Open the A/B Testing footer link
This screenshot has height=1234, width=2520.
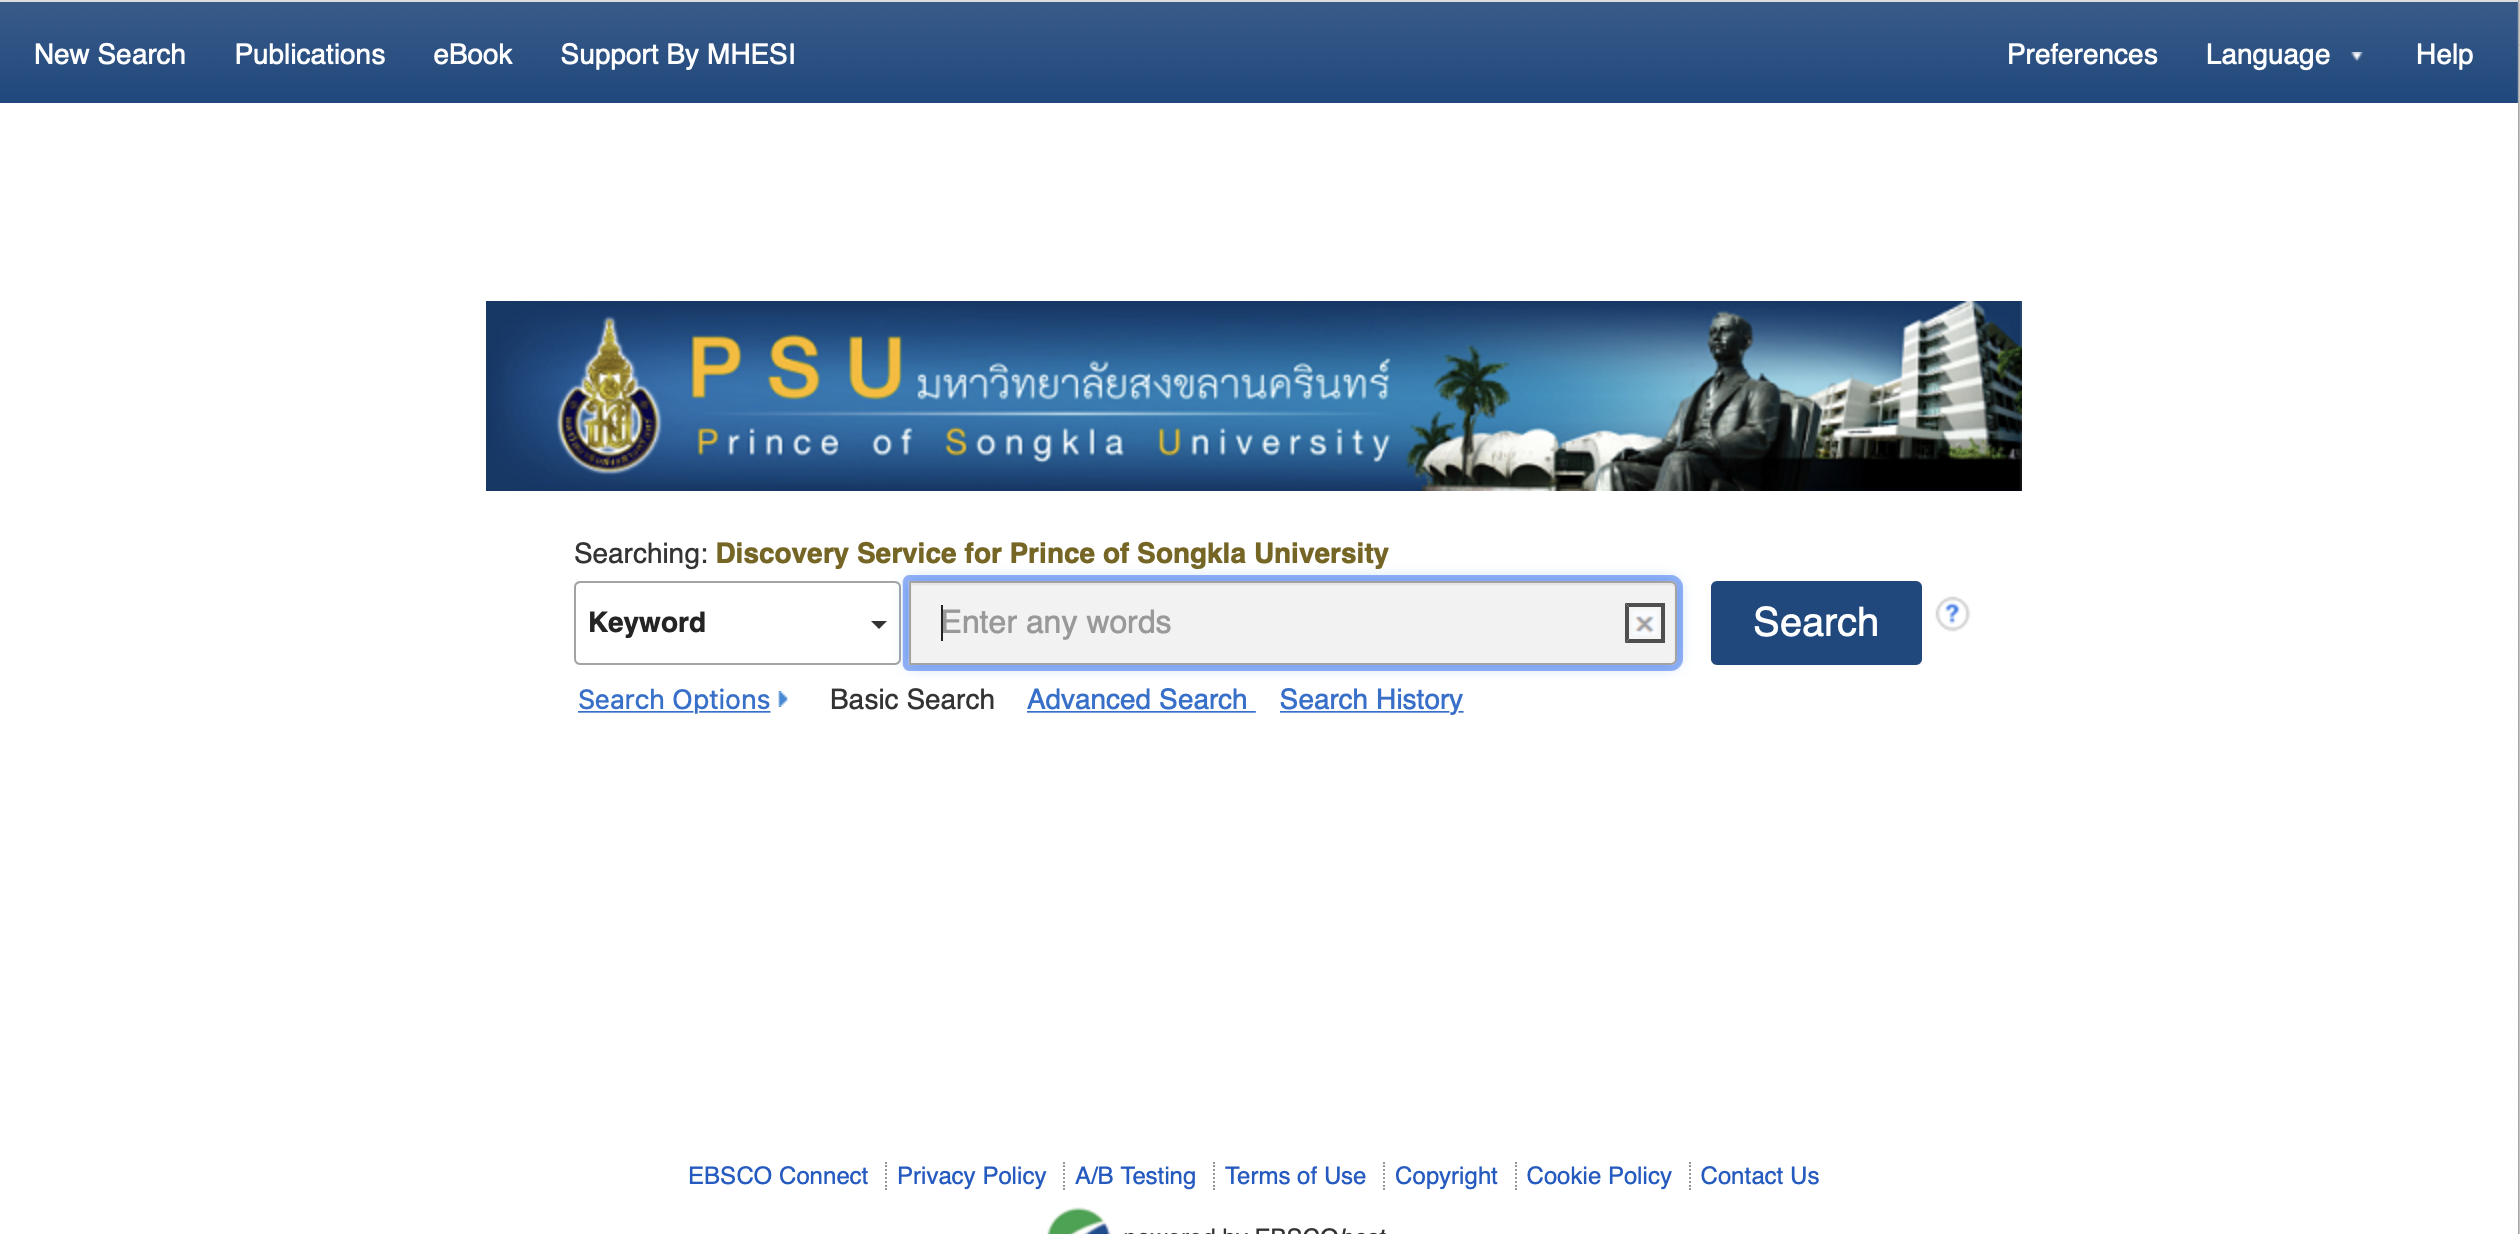point(1135,1175)
